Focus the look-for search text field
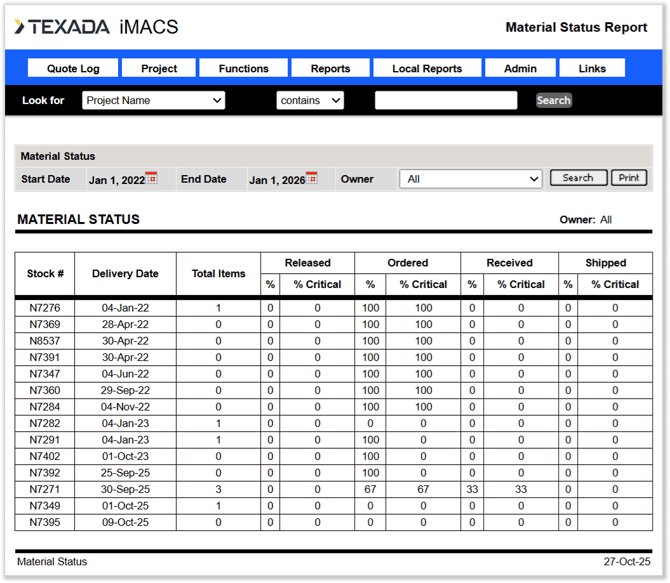This screenshot has width=670, height=583. point(446,100)
